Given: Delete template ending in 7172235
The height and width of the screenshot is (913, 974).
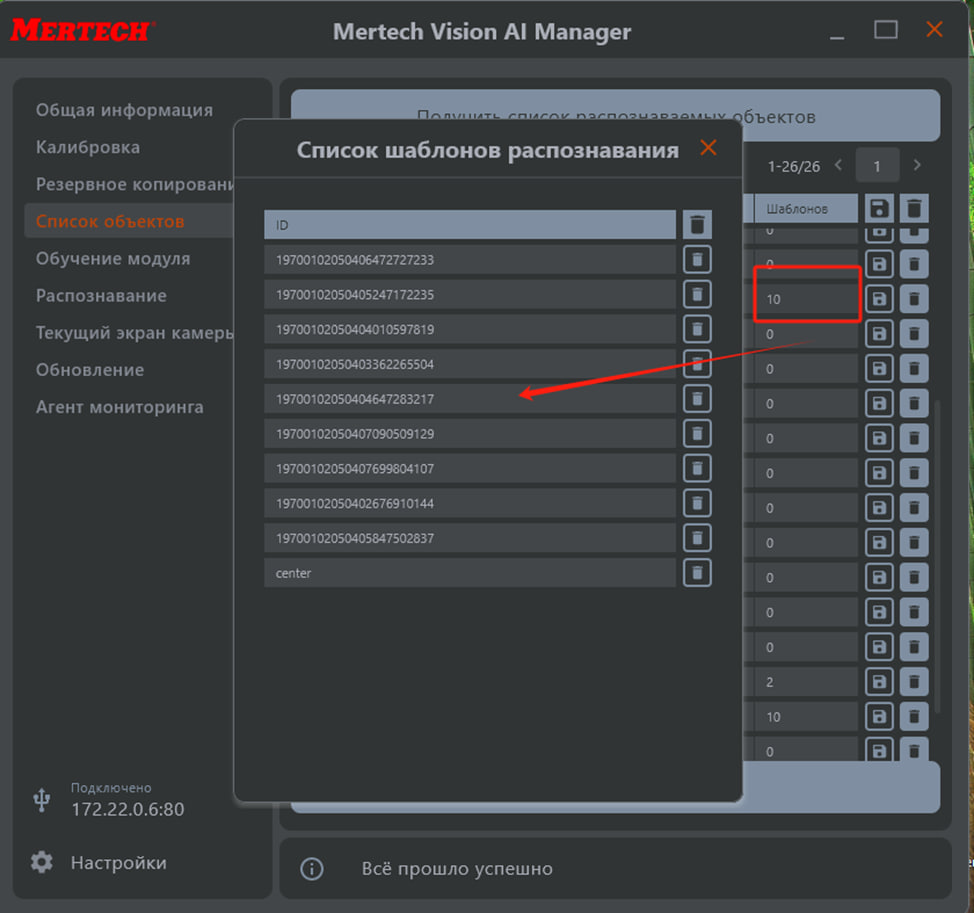Looking at the screenshot, I should point(697,294).
